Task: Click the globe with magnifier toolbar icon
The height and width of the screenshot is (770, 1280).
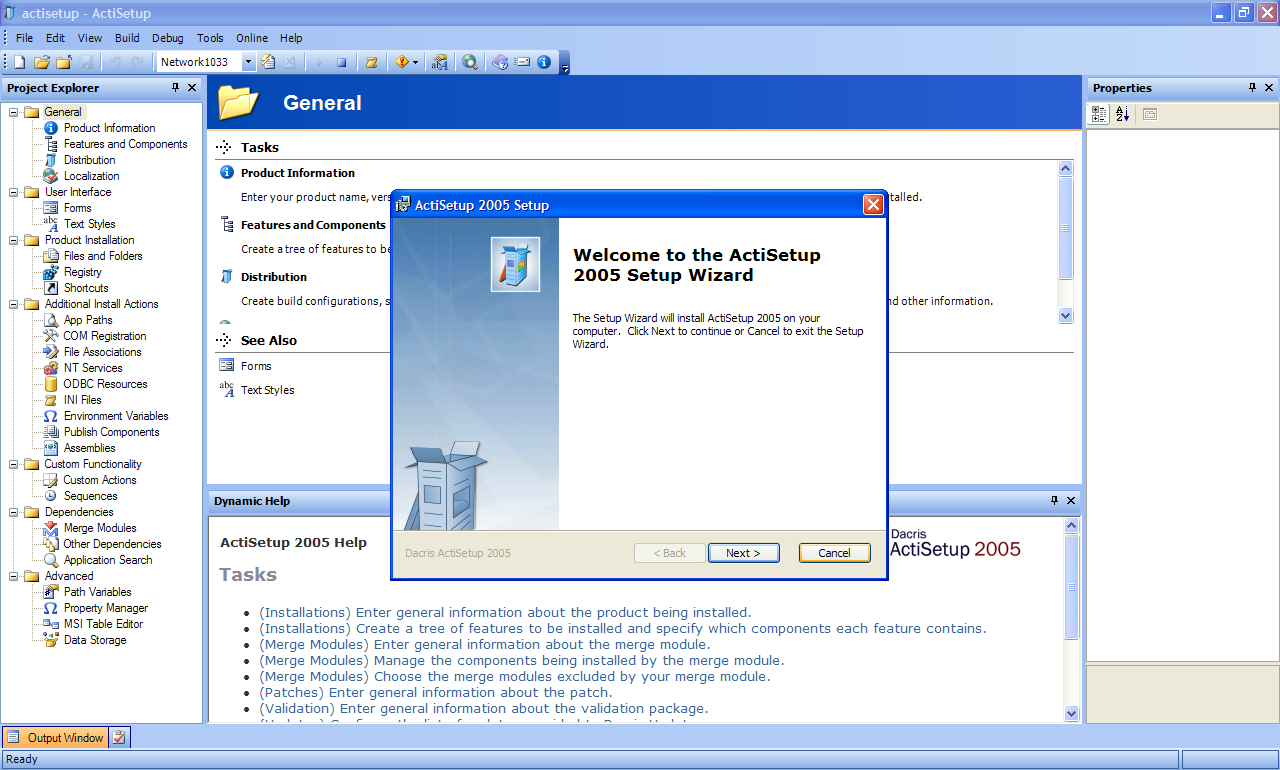Action: tap(470, 62)
